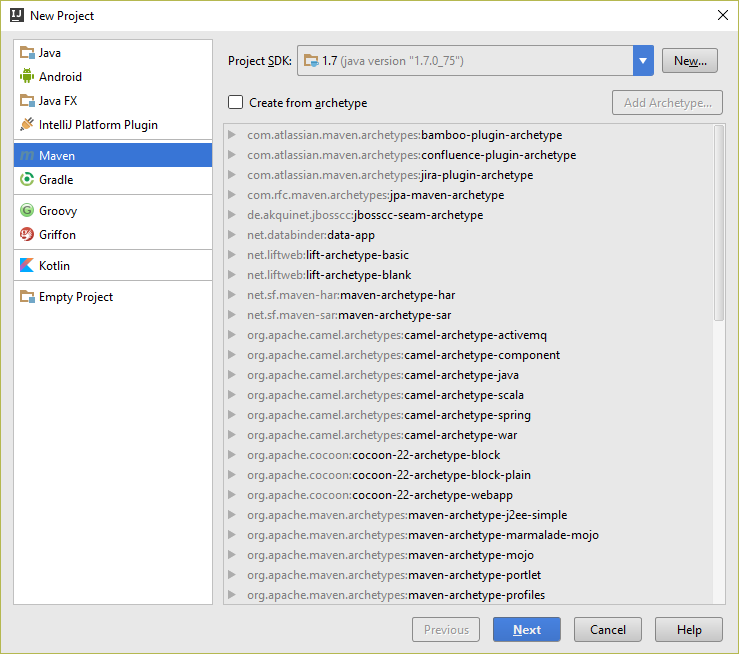
Task: Select Java FX project type
Action: tap(113, 100)
